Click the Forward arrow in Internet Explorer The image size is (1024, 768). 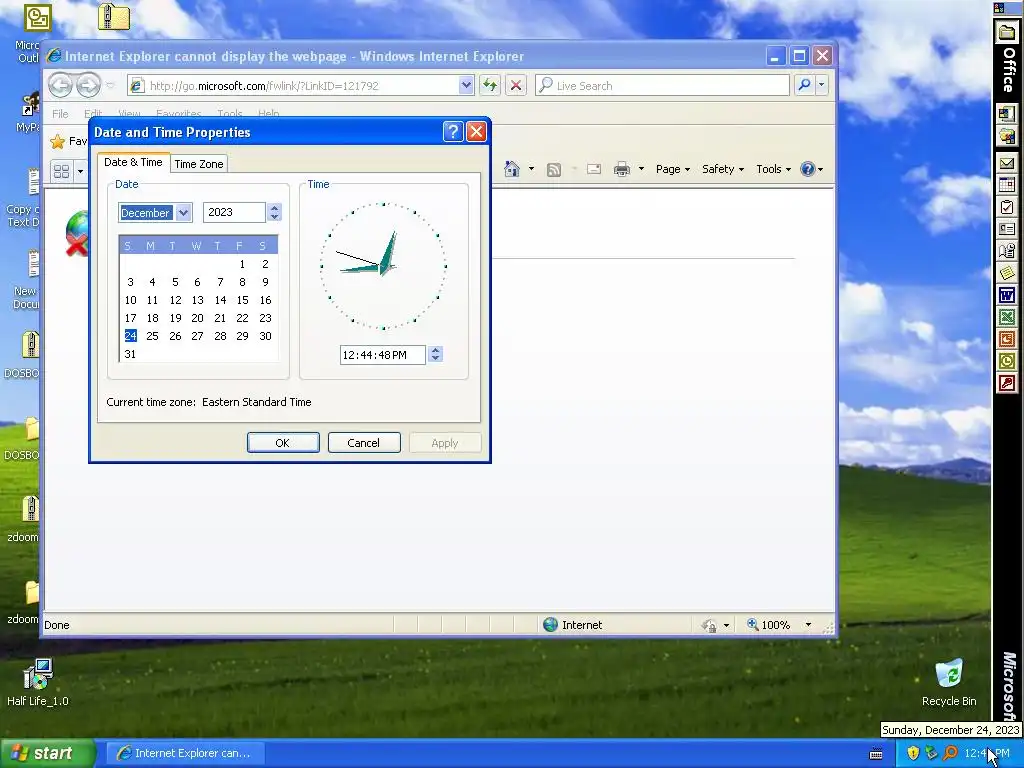(88, 85)
